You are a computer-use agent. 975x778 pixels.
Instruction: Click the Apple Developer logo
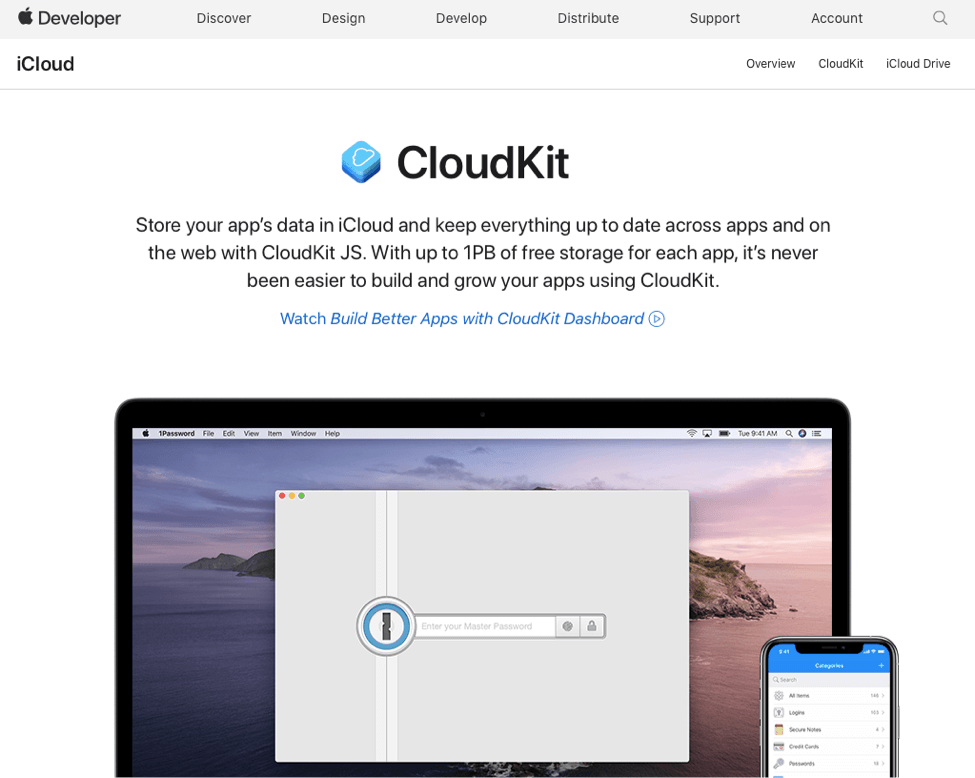pyautogui.click(x=69, y=18)
